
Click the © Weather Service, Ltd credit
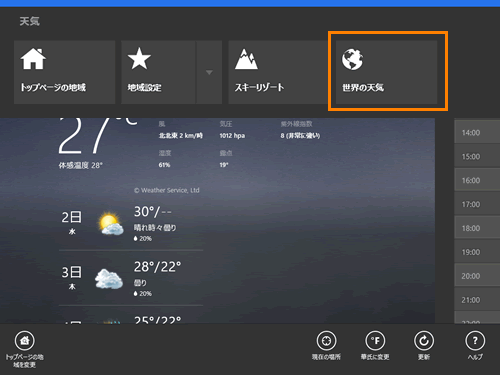[x=167, y=190]
